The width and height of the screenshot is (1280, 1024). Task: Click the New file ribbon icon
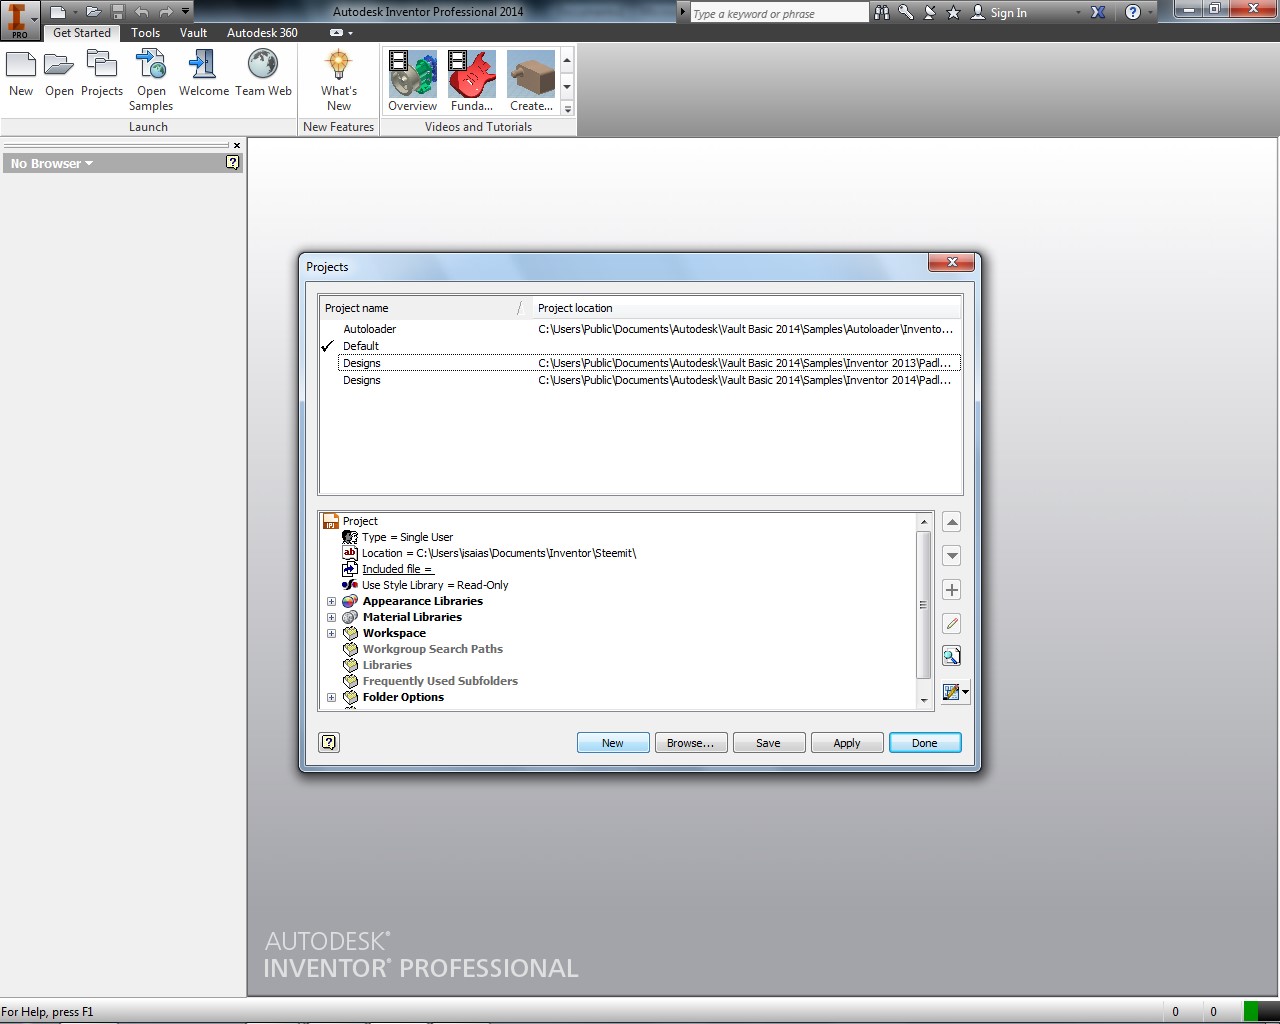point(21,74)
